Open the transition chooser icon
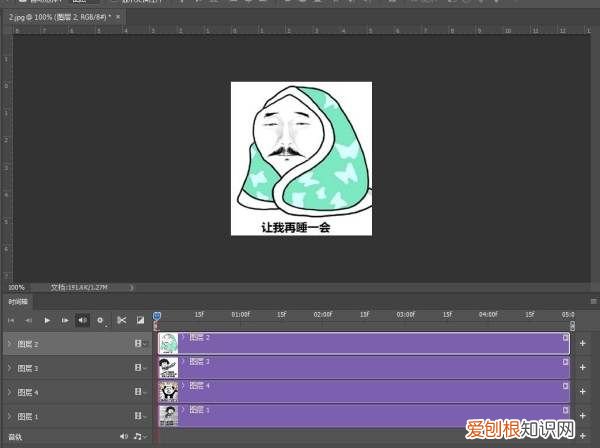This screenshot has height=448, width=600. 140,320
